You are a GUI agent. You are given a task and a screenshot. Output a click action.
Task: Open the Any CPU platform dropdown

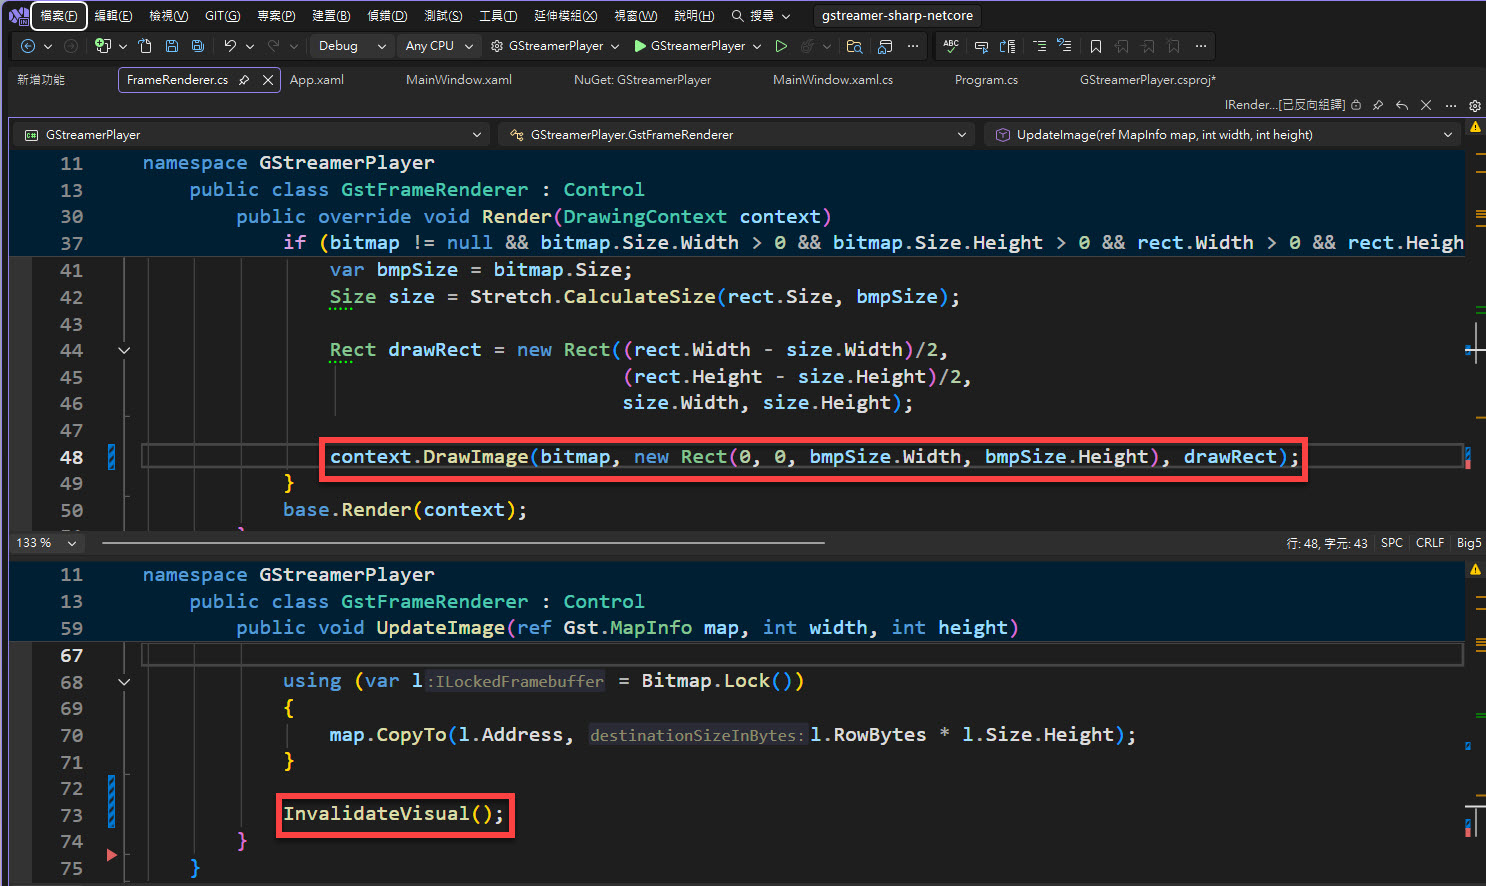438,46
